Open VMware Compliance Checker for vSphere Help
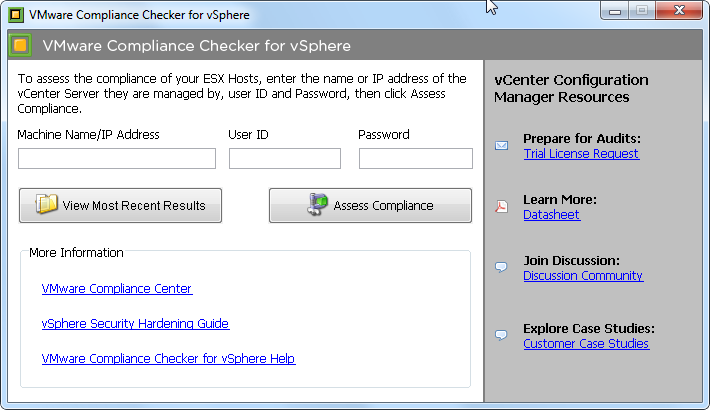This screenshot has width=710, height=410. pyautogui.click(x=168, y=358)
